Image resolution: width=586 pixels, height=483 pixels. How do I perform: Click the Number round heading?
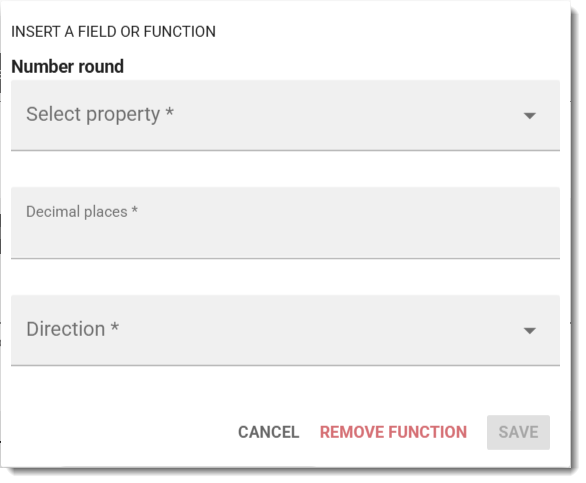point(67,67)
